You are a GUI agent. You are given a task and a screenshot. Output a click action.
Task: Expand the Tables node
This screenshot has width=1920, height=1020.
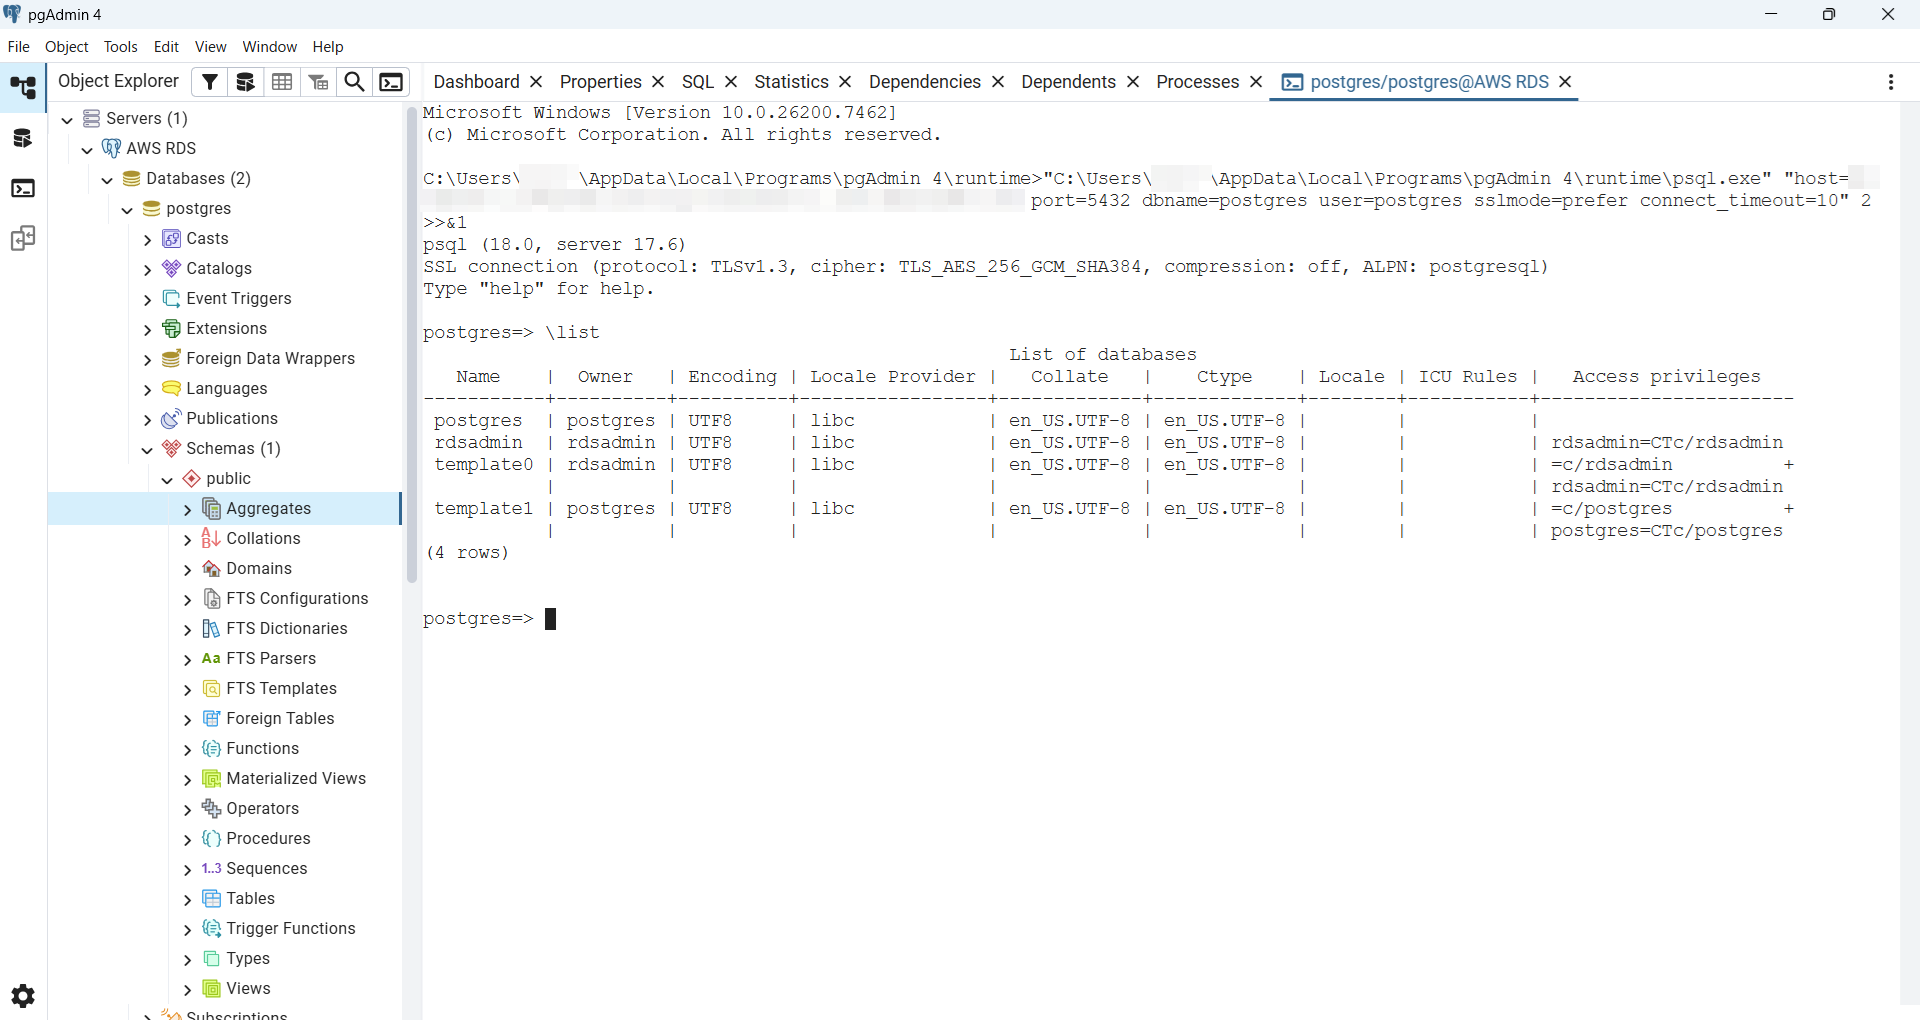point(187,899)
